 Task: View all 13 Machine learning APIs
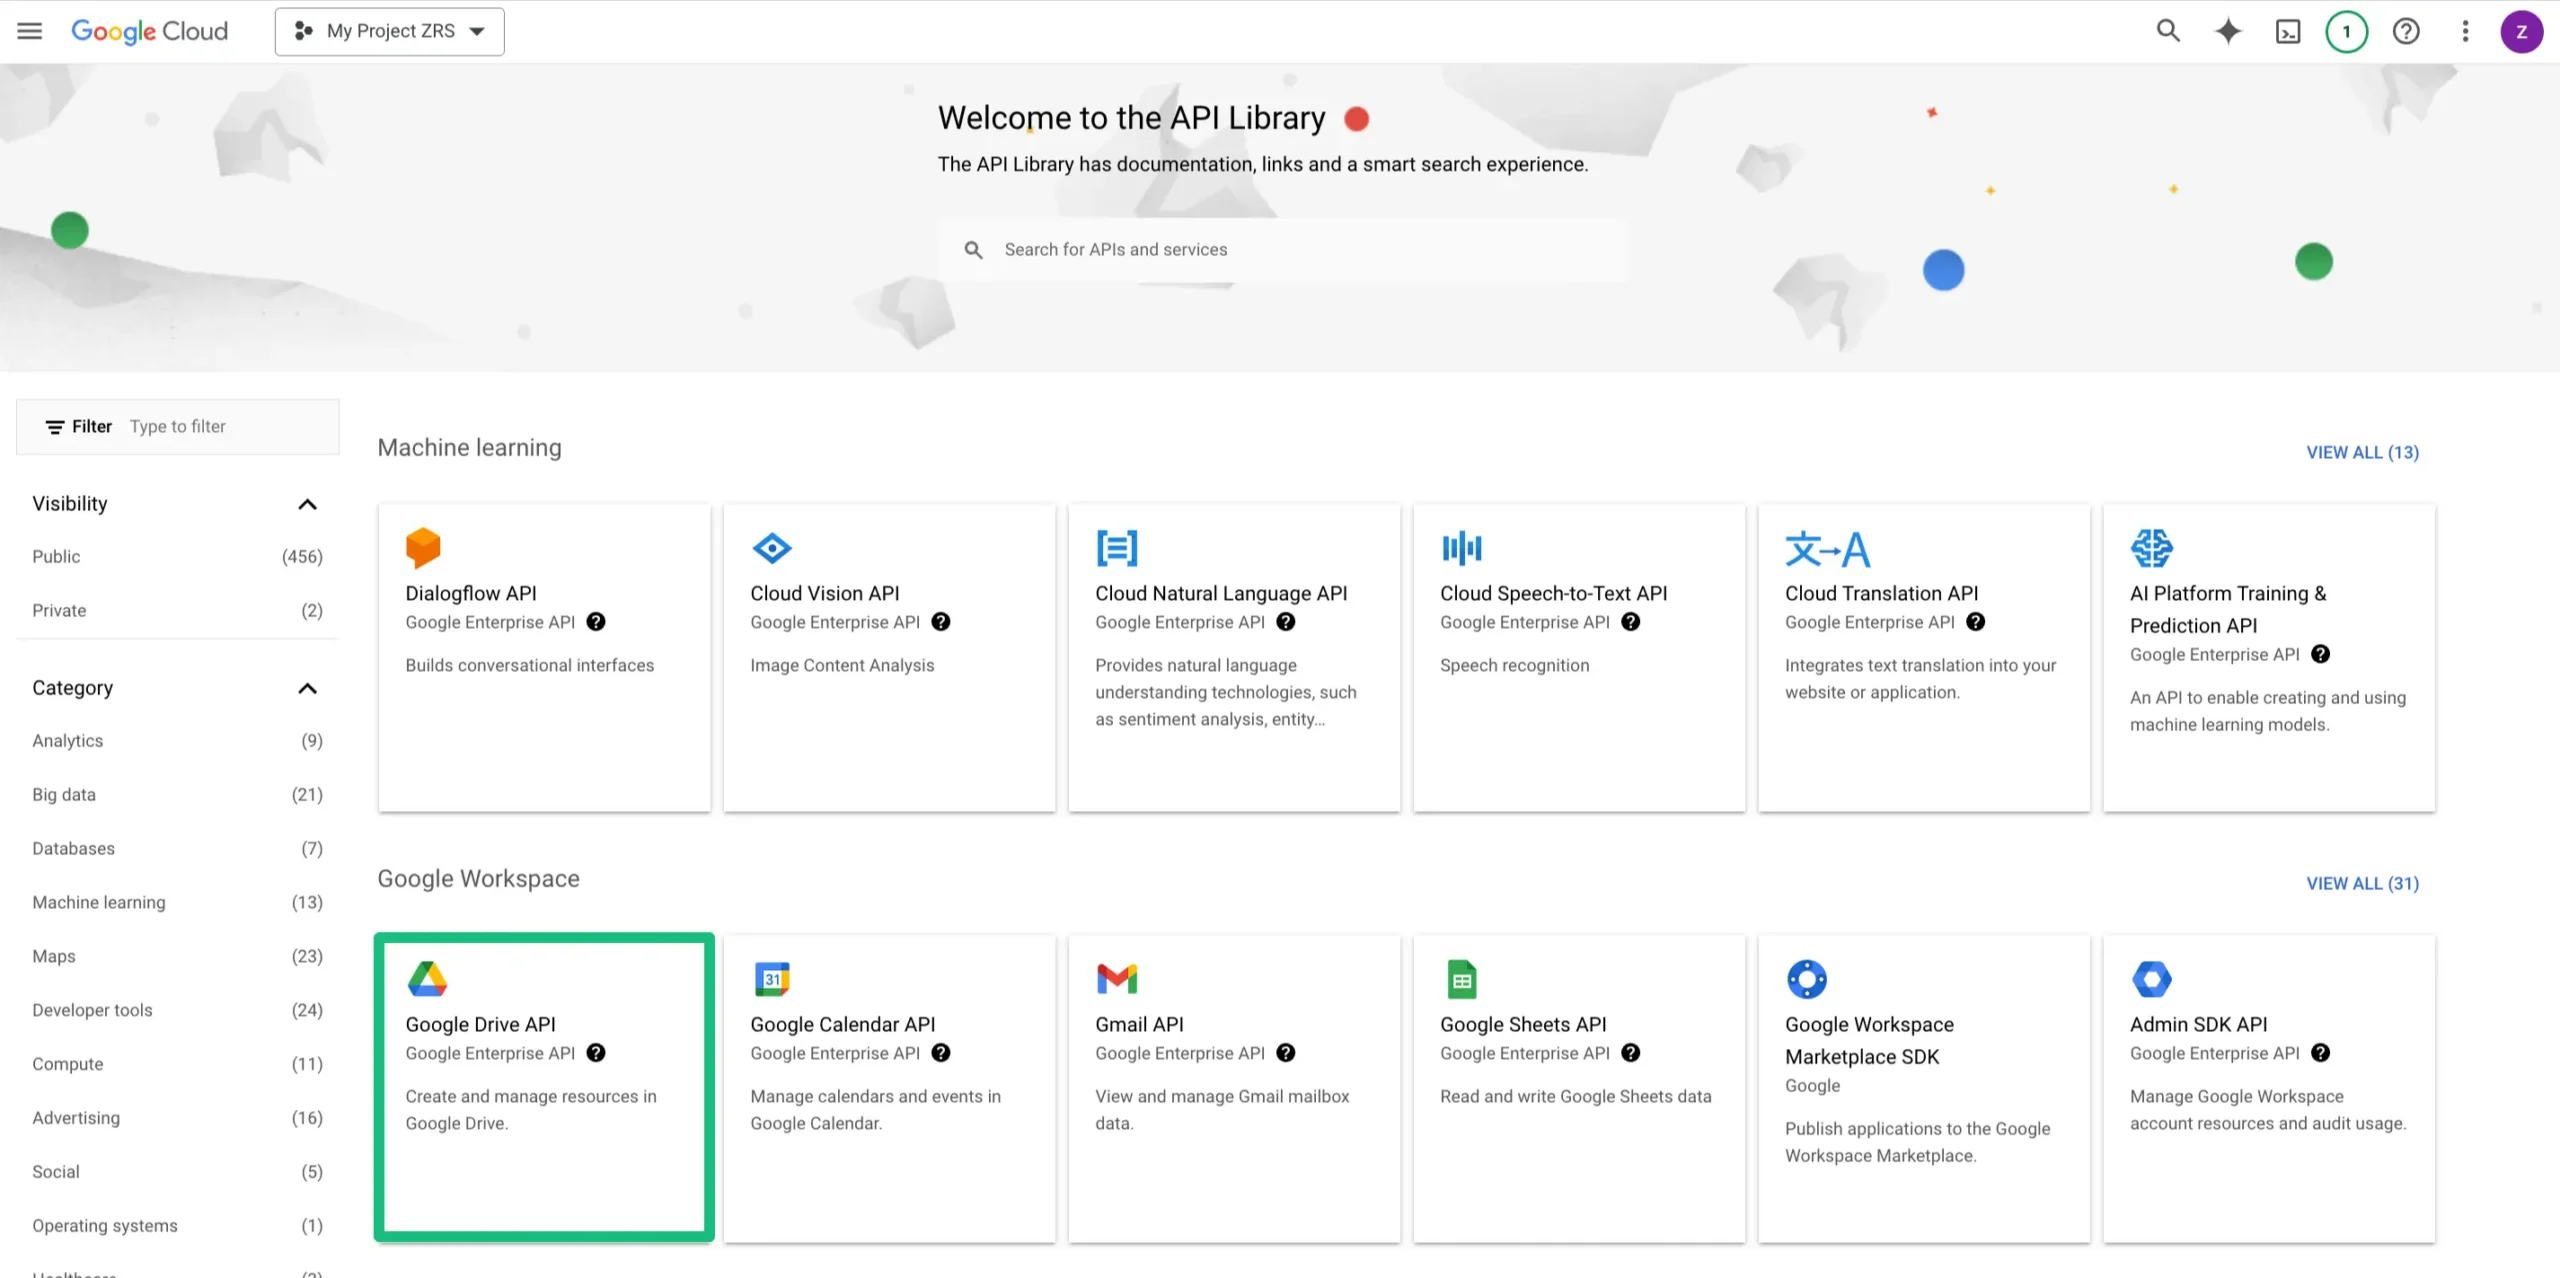pos(2362,452)
